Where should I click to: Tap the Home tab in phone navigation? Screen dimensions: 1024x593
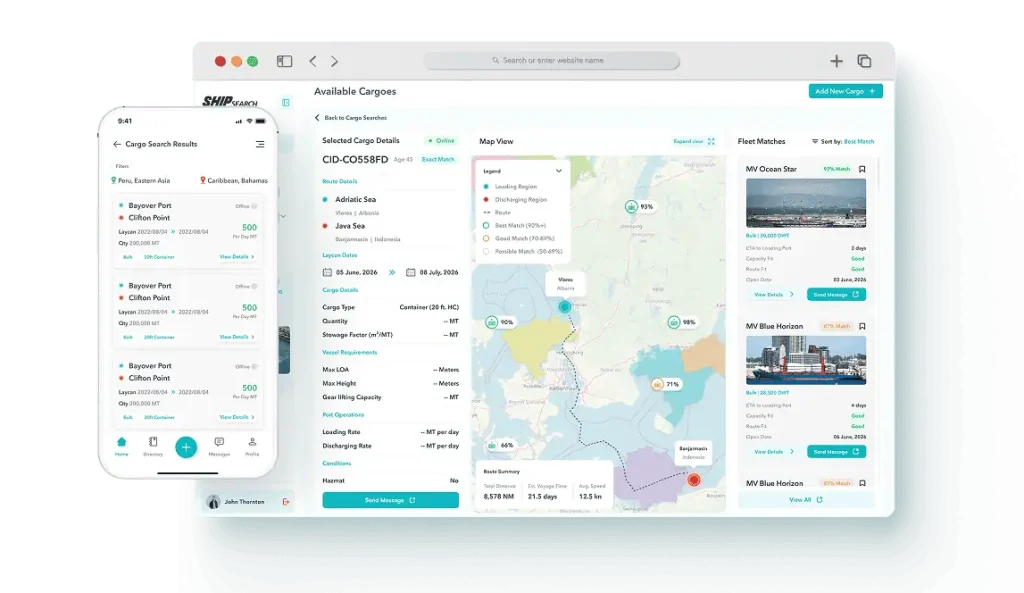pos(121,447)
